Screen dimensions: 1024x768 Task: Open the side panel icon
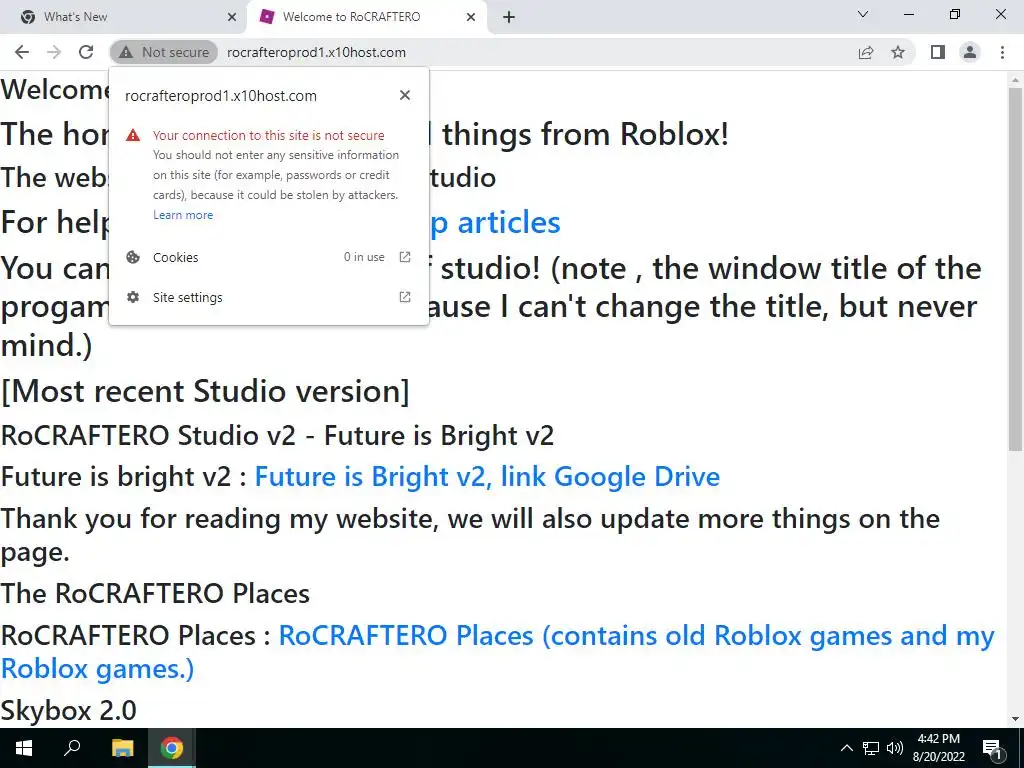click(x=938, y=52)
